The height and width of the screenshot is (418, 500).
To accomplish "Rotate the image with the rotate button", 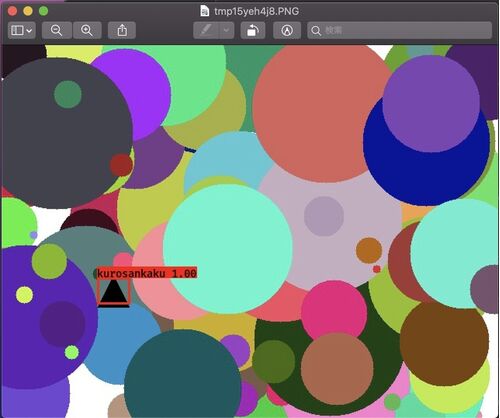I will pos(253,30).
